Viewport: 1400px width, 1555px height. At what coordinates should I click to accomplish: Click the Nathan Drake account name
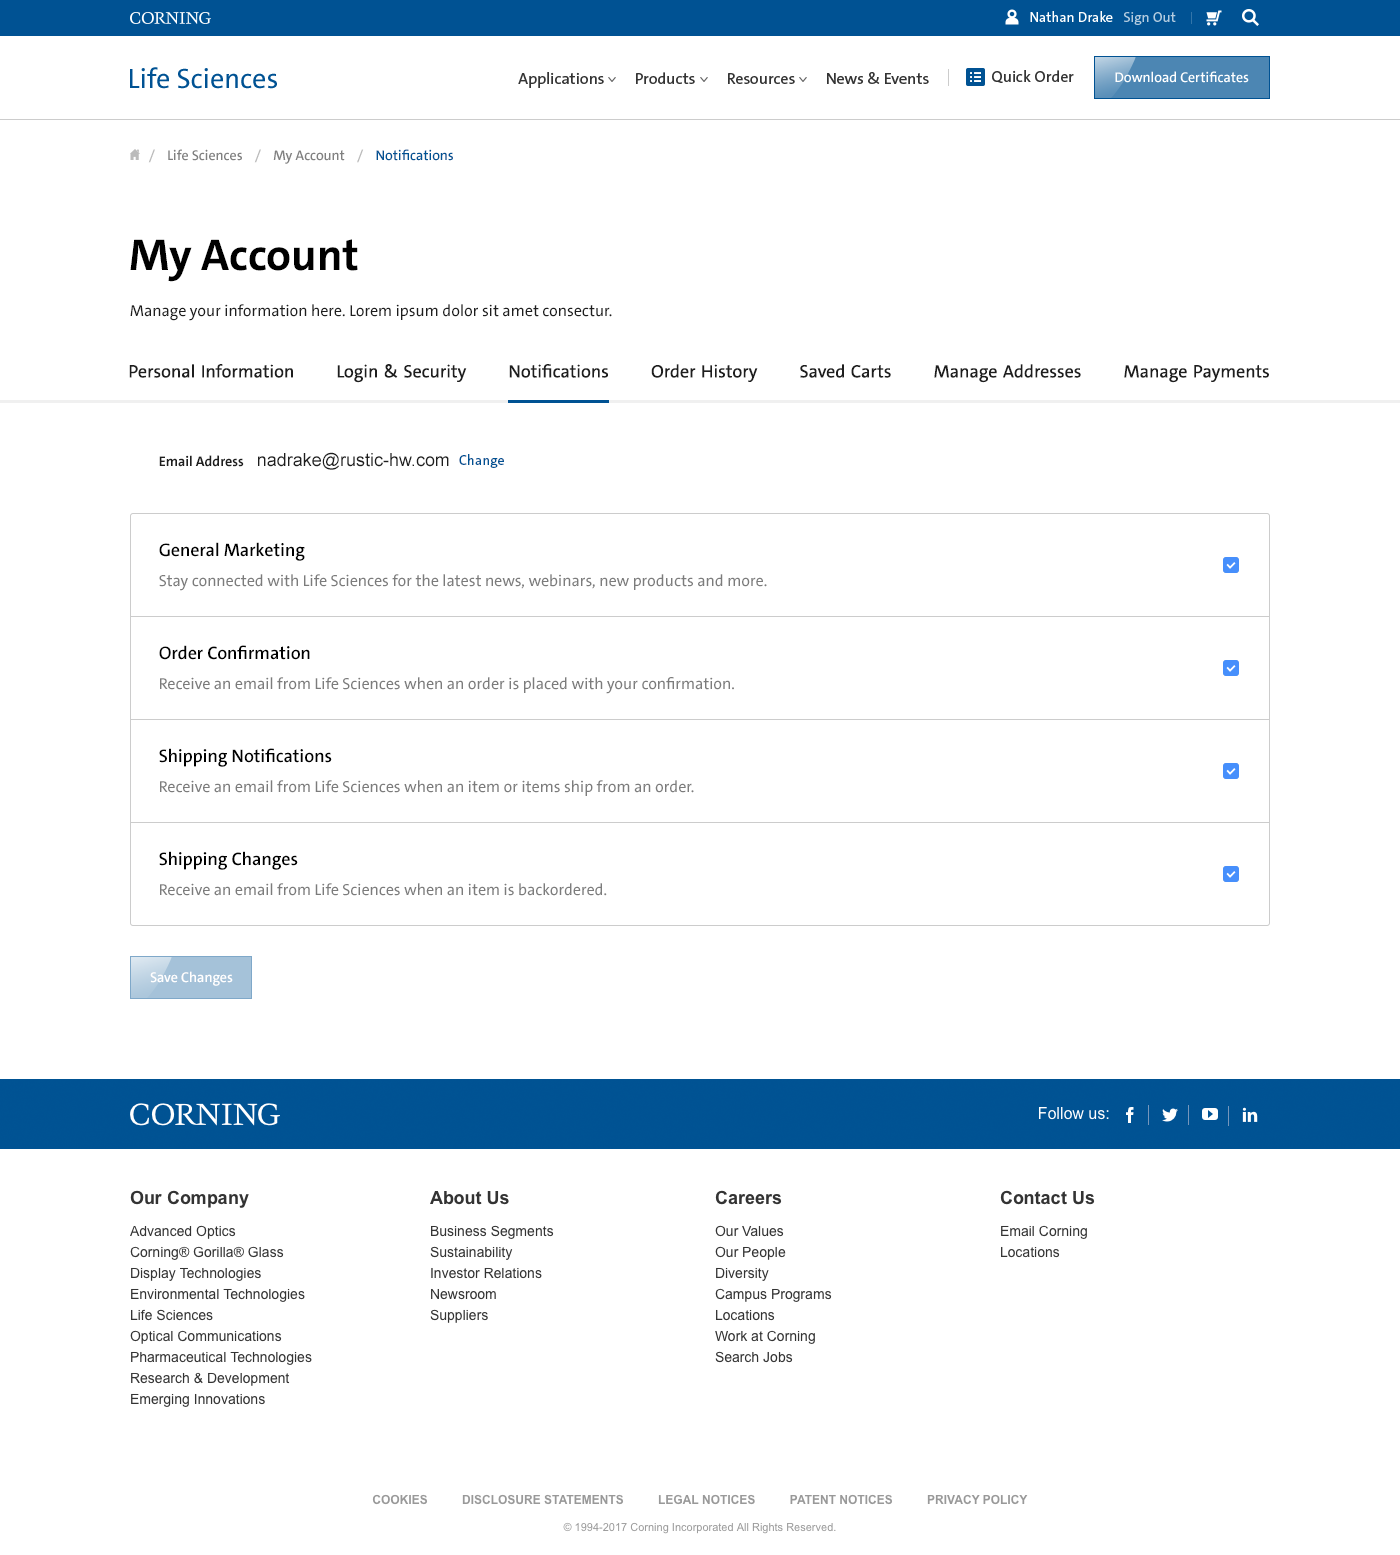click(x=1070, y=18)
